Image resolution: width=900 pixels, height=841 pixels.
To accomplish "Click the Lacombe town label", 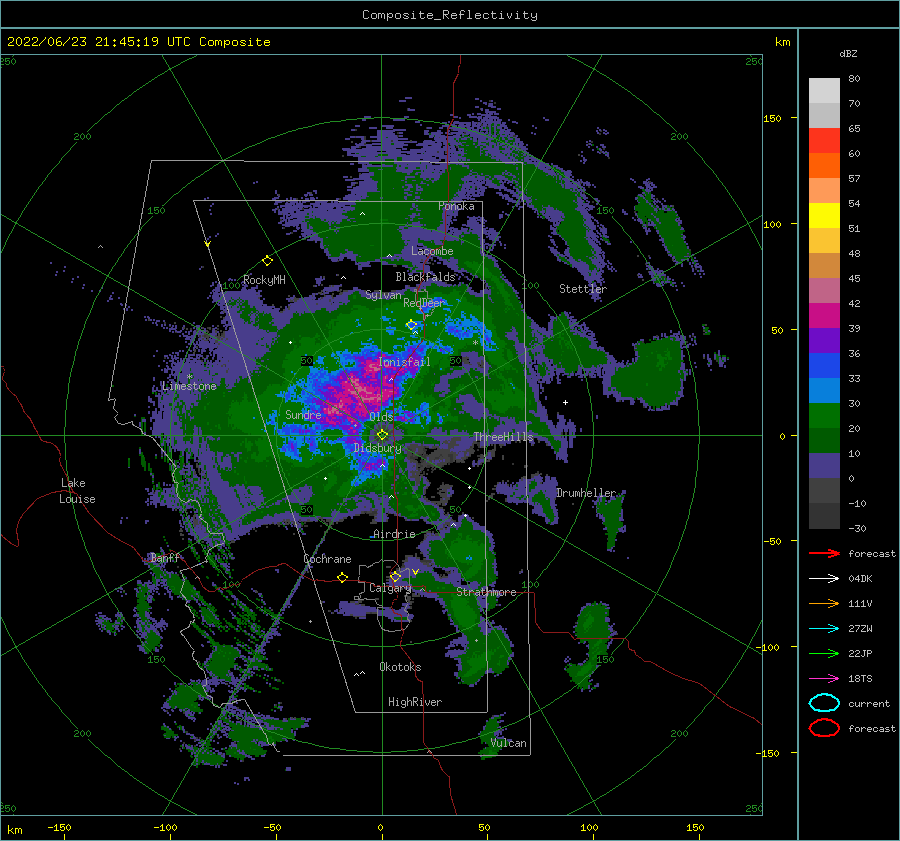I will (x=432, y=251).
